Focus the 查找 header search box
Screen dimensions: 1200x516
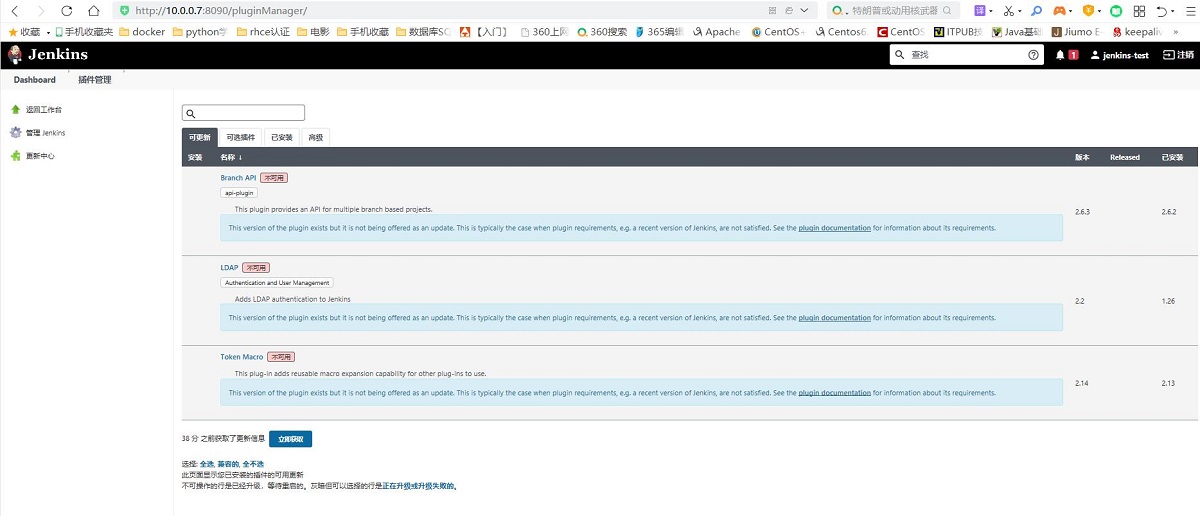(x=967, y=55)
